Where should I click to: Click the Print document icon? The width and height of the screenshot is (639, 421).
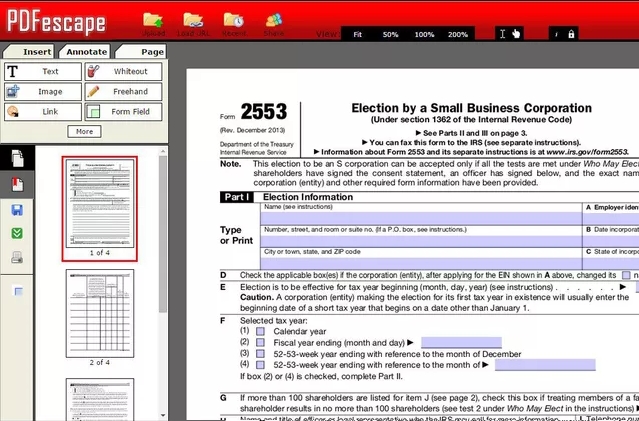point(17,258)
